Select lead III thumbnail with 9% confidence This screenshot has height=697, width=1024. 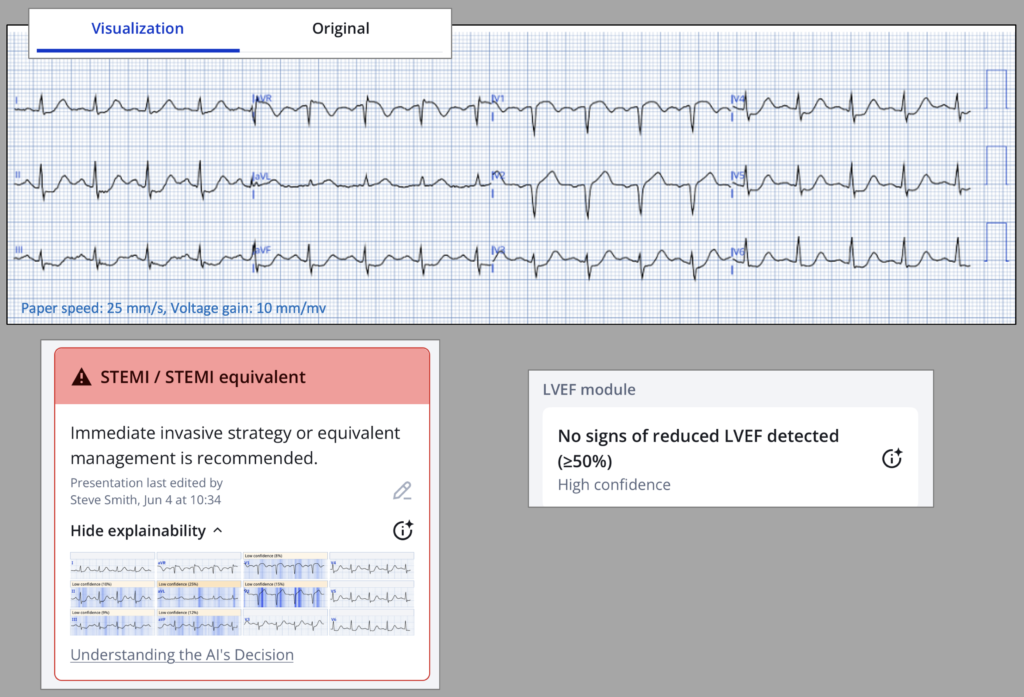[x=112, y=623]
